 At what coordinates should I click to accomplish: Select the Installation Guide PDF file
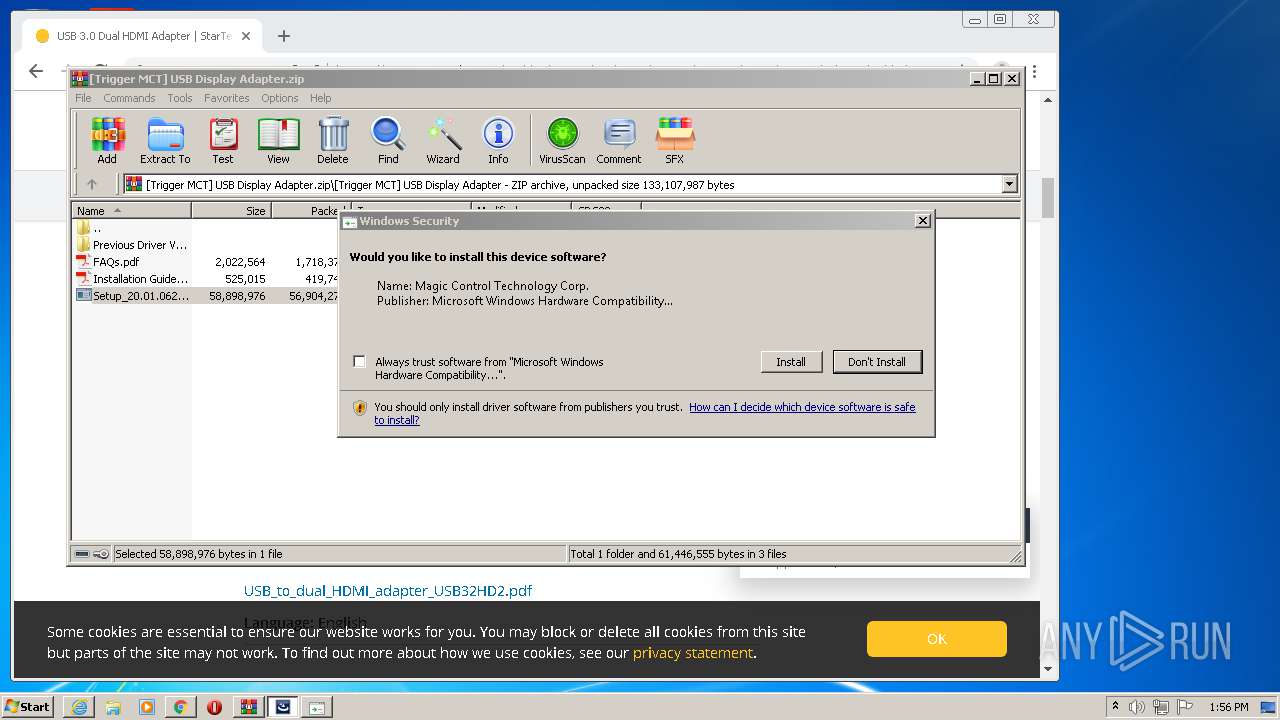[132, 279]
